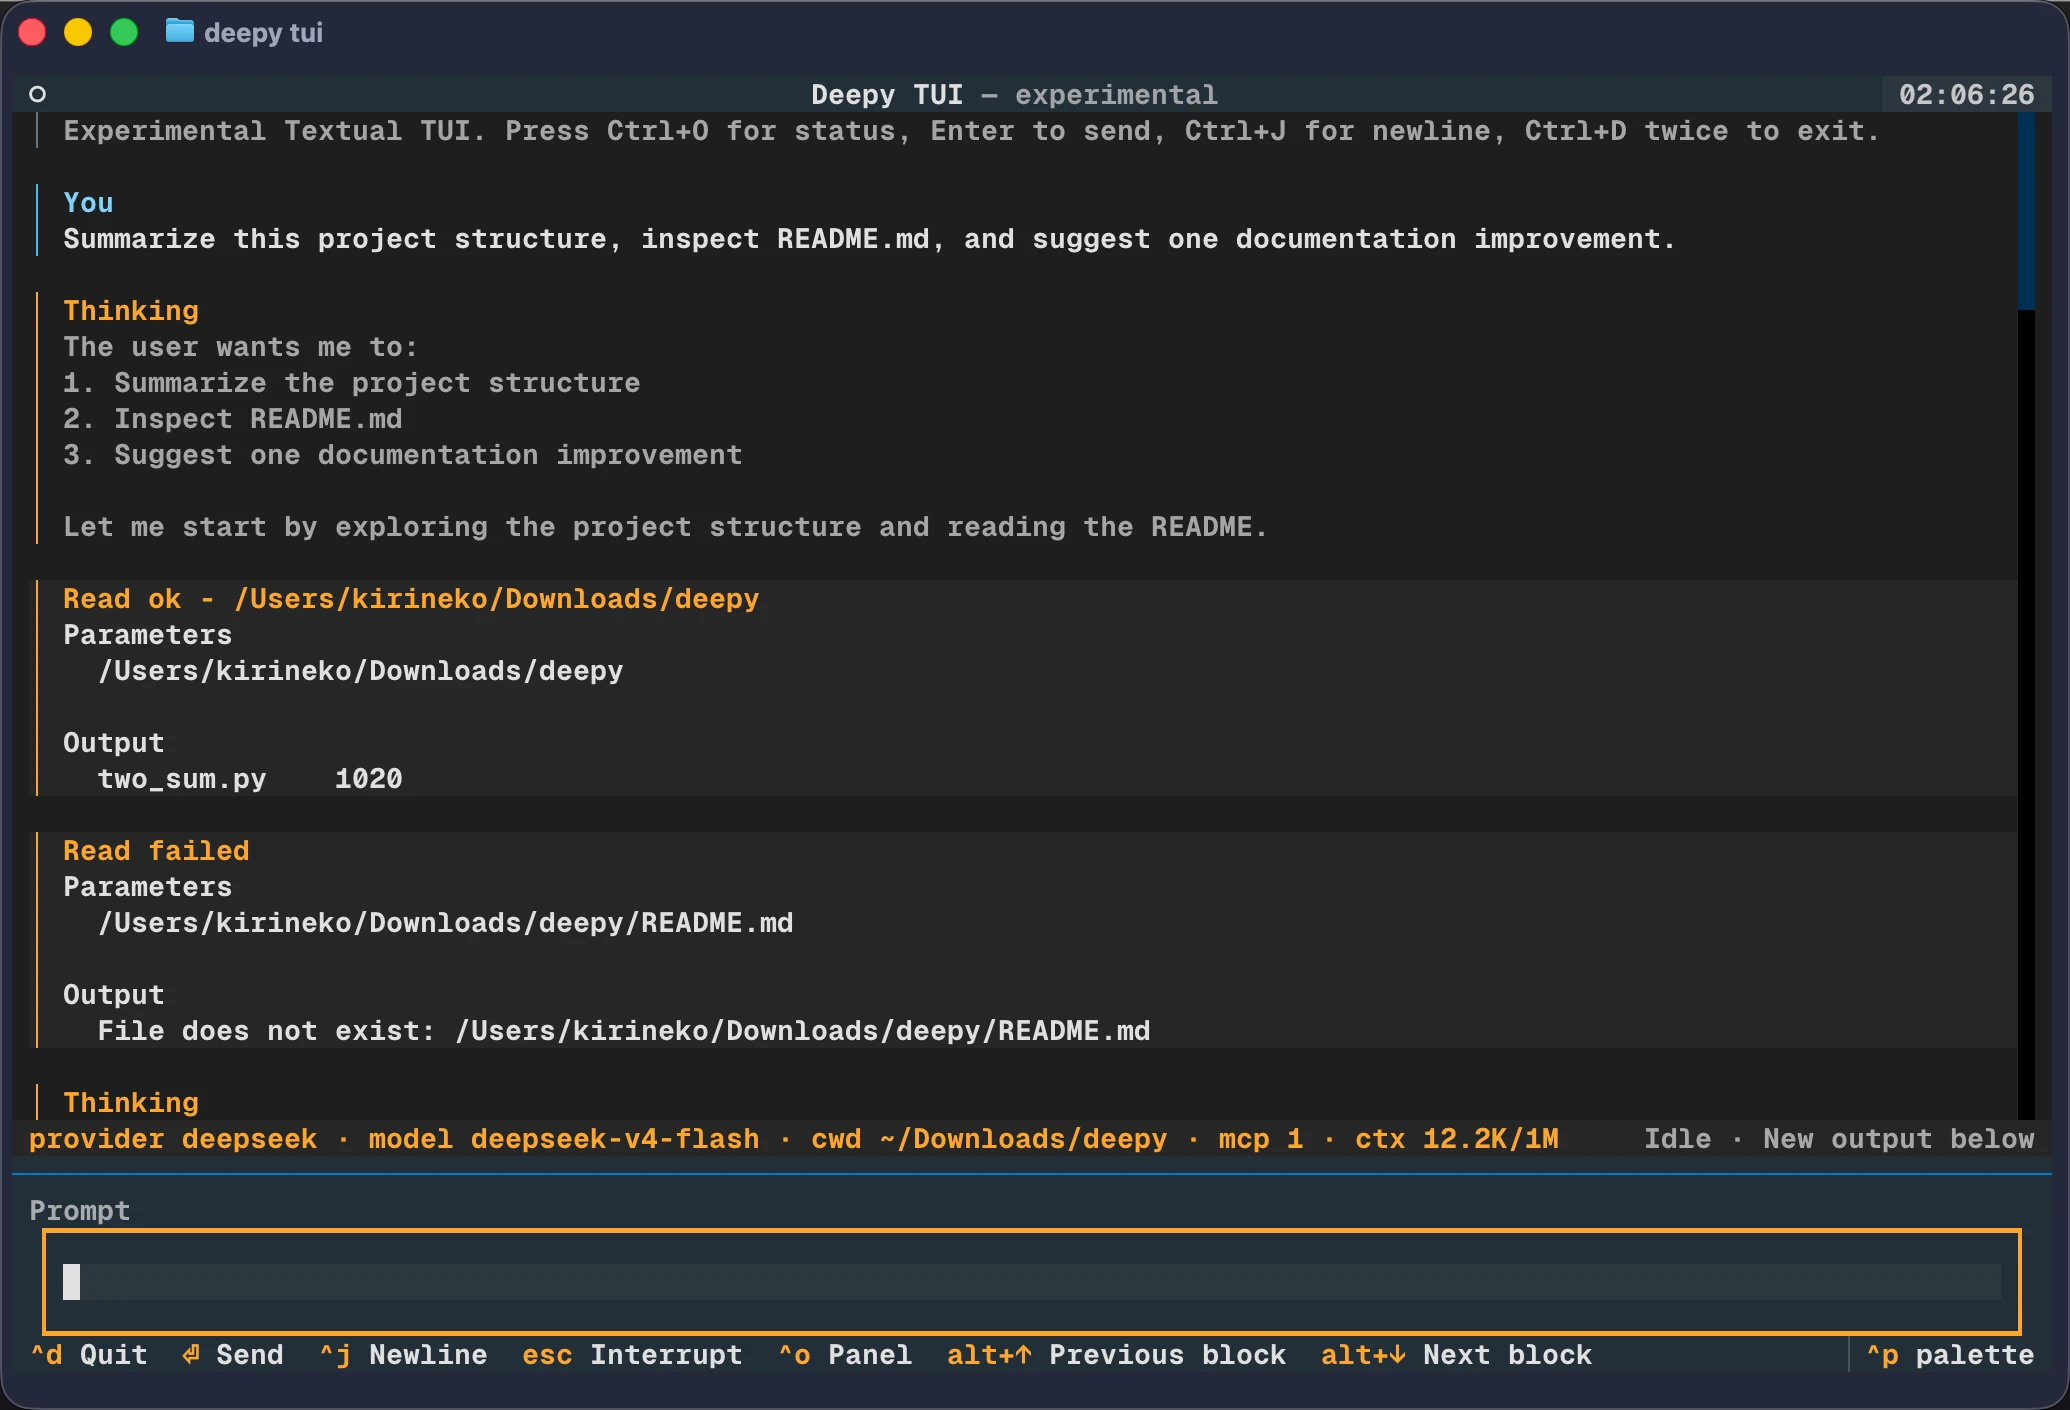The height and width of the screenshot is (1410, 2070).
Task: Select the last 'Thinking' heading at transcript bottom
Action: [x=131, y=1103]
